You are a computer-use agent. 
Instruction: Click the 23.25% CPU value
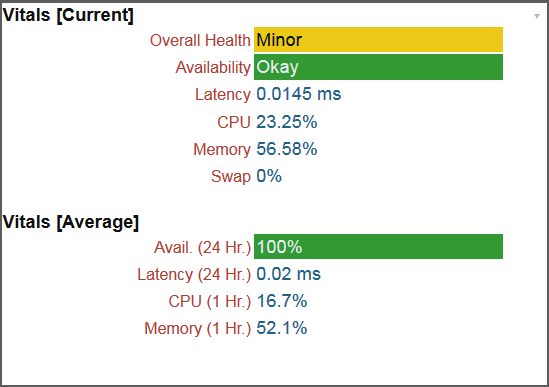pyautogui.click(x=287, y=122)
